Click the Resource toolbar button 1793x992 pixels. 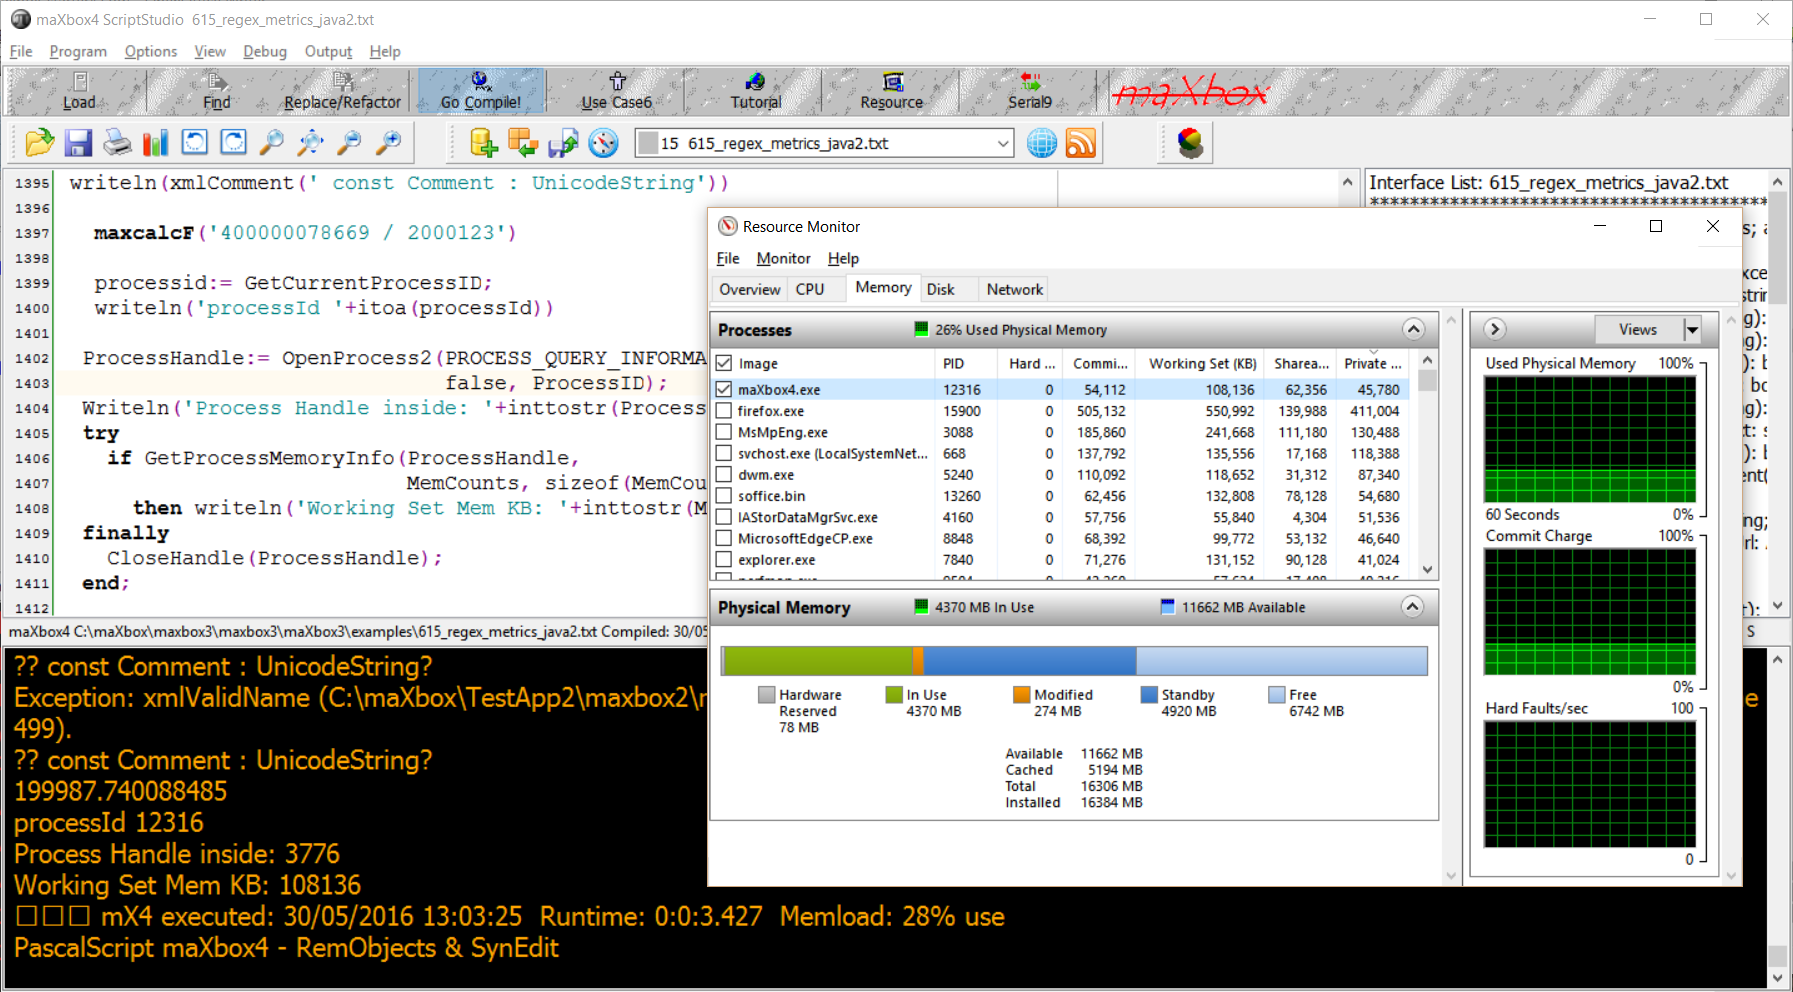[x=892, y=91]
